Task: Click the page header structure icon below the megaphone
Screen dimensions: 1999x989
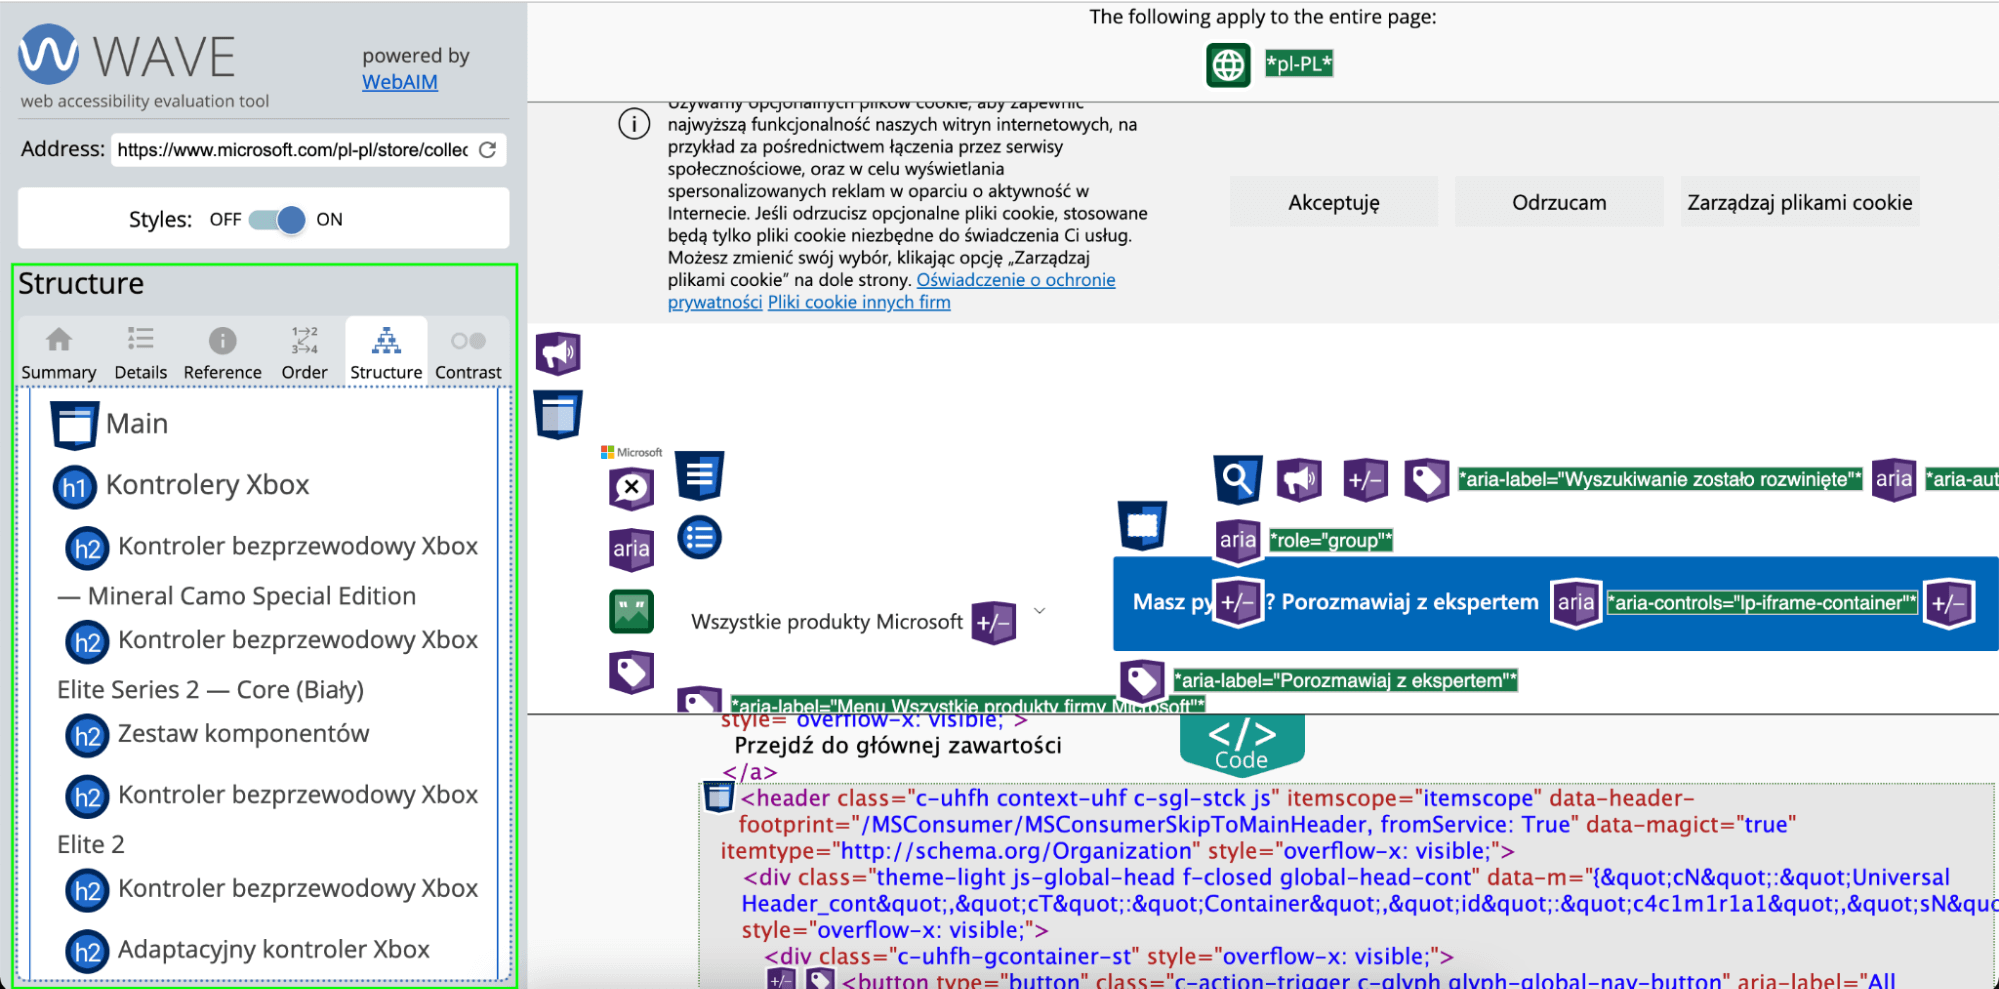Action: pyautogui.click(x=558, y=414)
